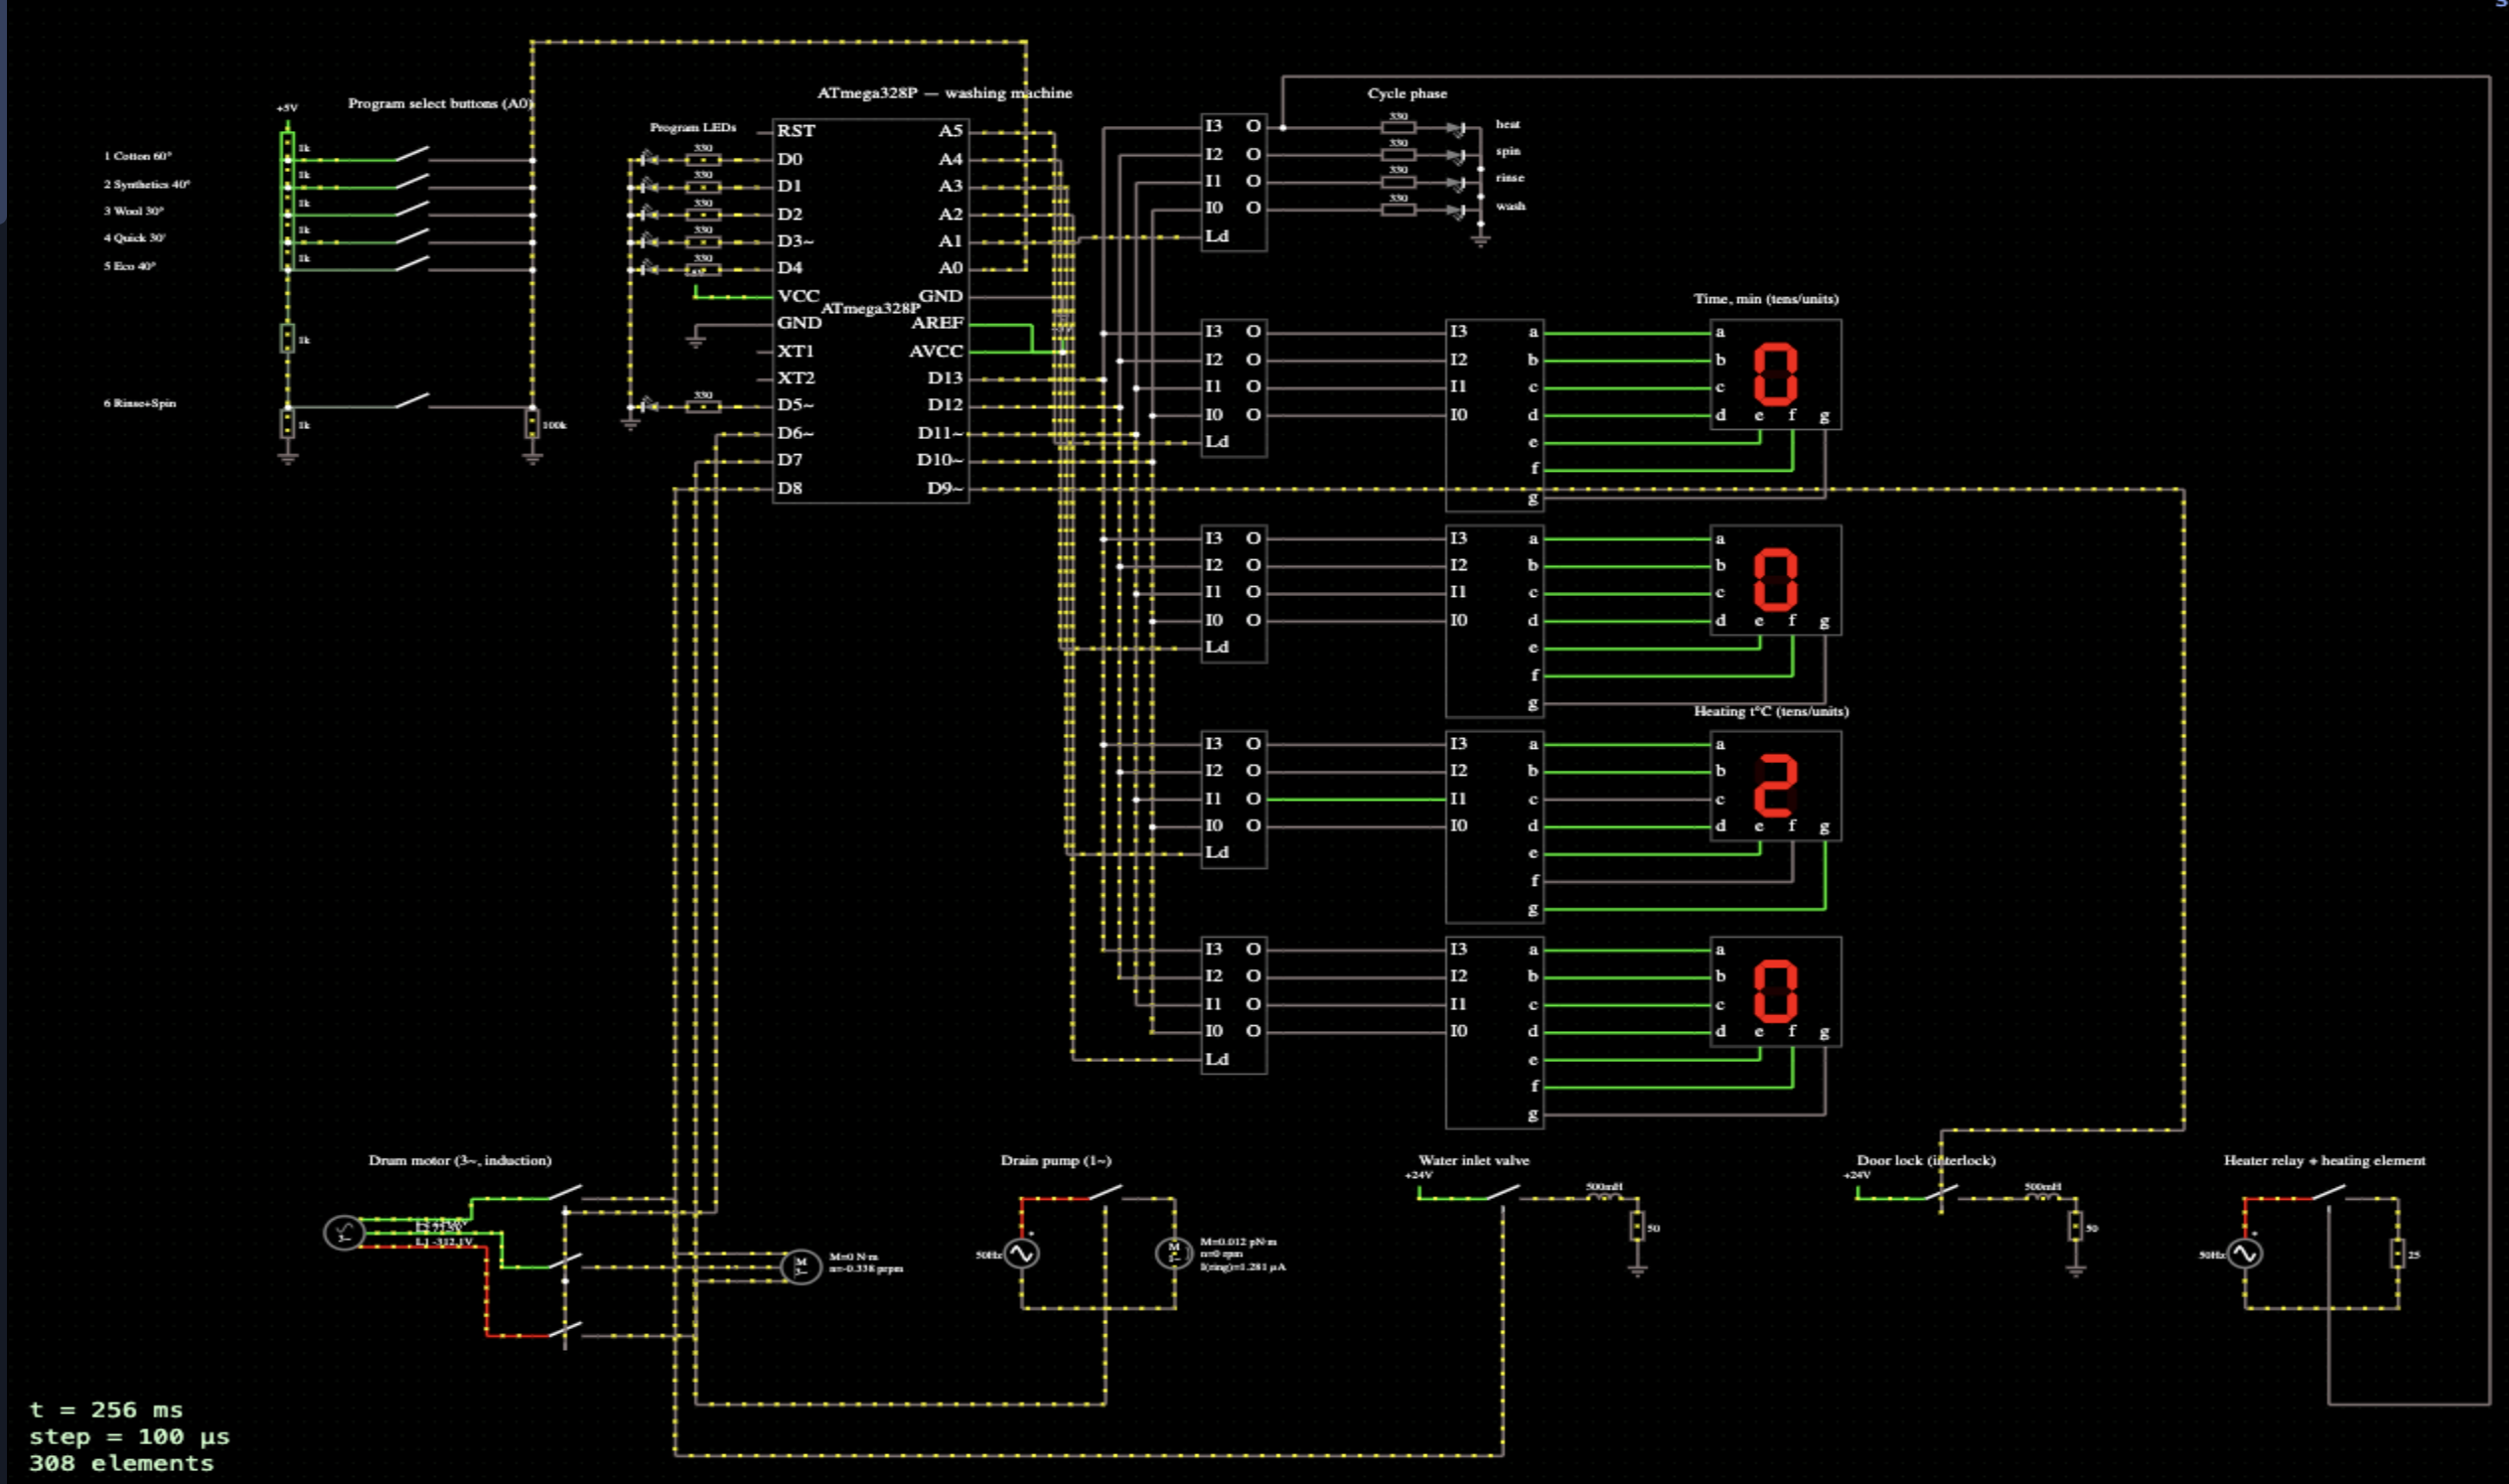The height and width of the screenshot is (1484, 2509).
Task: Select the Heating tens display showing 2
Action: pyautogui.click(x=1775, y=786)
